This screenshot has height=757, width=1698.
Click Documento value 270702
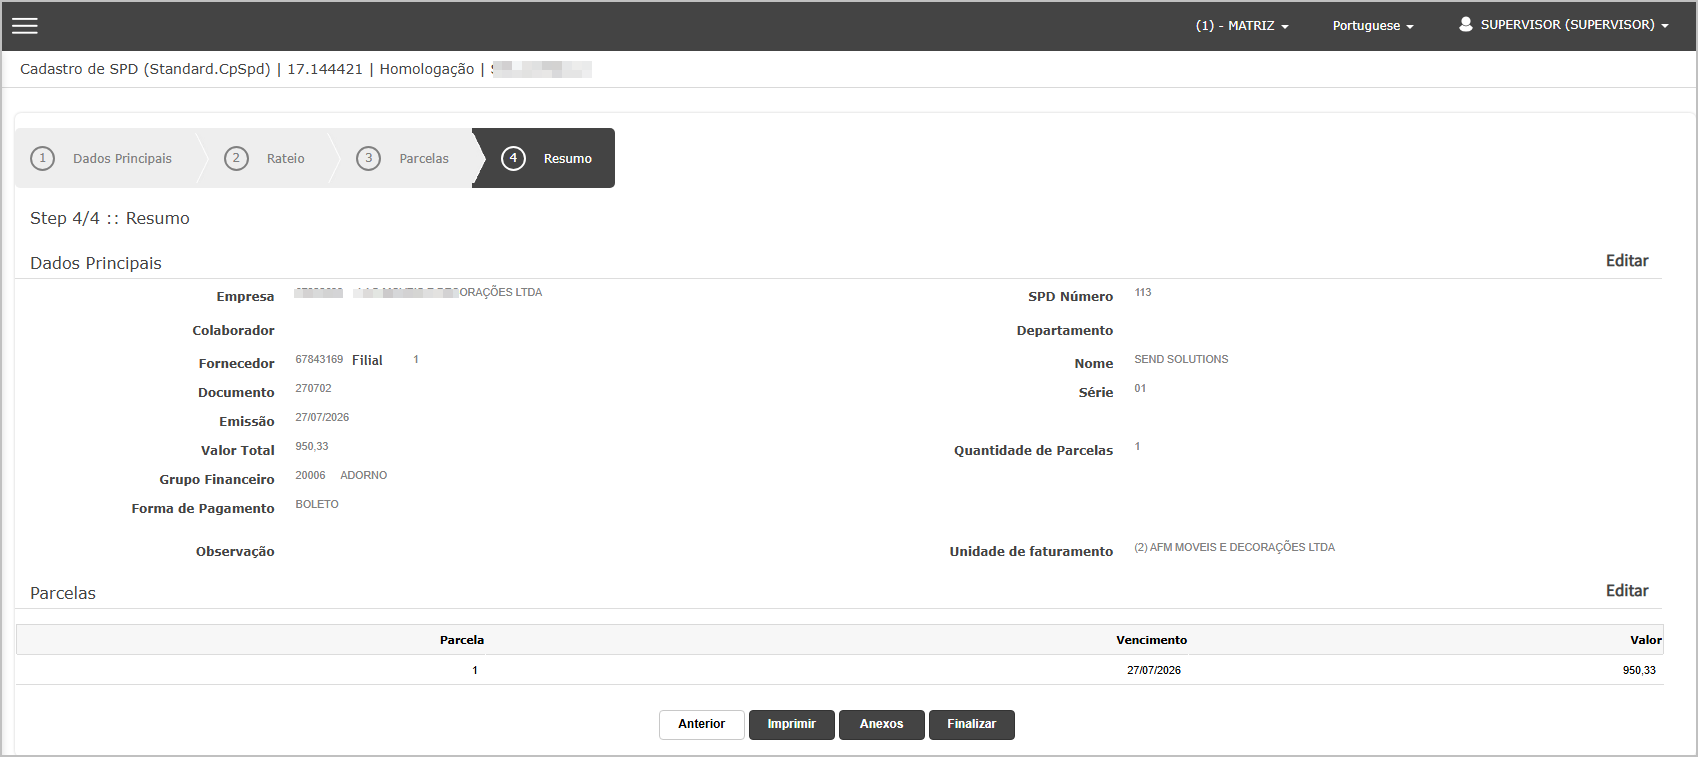(313, 388)
